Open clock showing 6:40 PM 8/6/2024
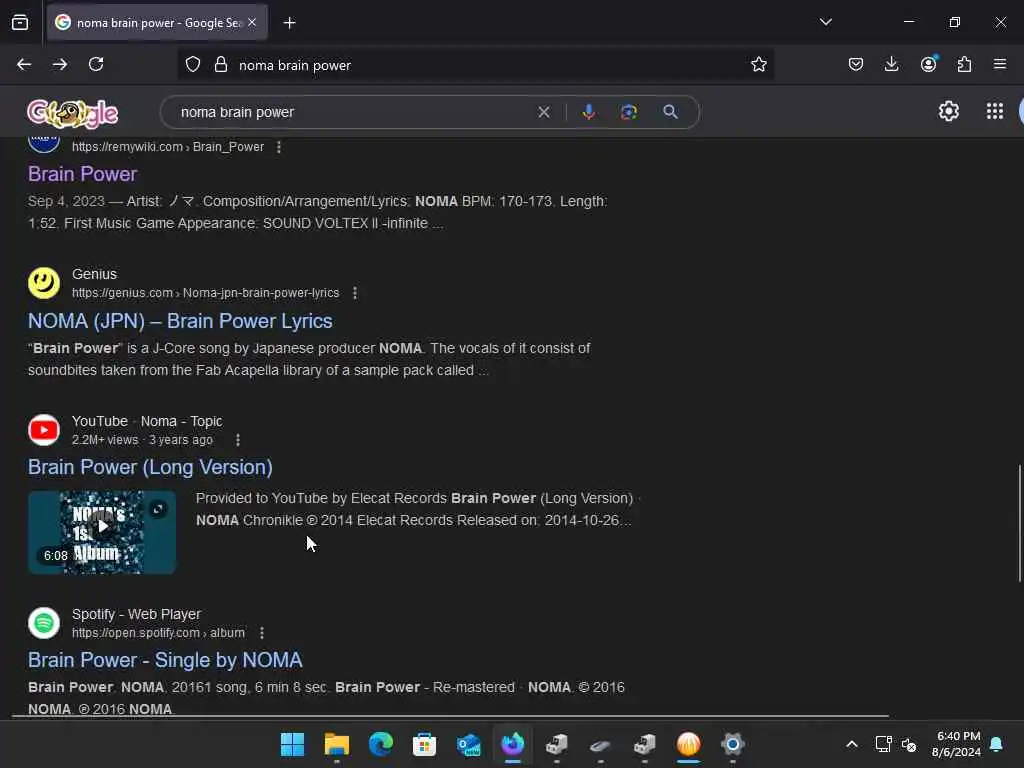Image resolution: width=1024 pixels, height=768 pixels. (957, 744)
